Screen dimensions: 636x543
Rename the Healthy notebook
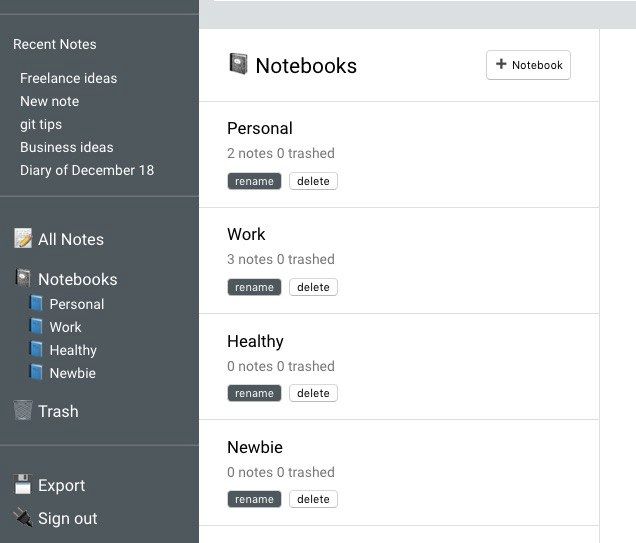click(254, 393)
